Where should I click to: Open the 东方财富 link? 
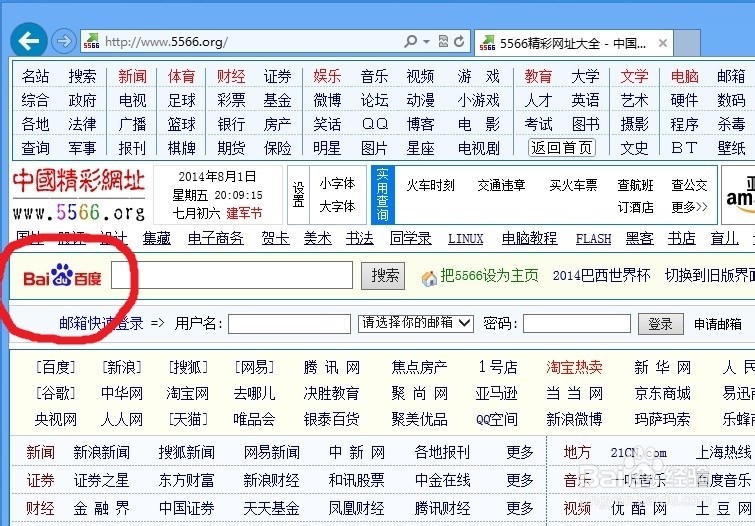[x=186, y=480]
